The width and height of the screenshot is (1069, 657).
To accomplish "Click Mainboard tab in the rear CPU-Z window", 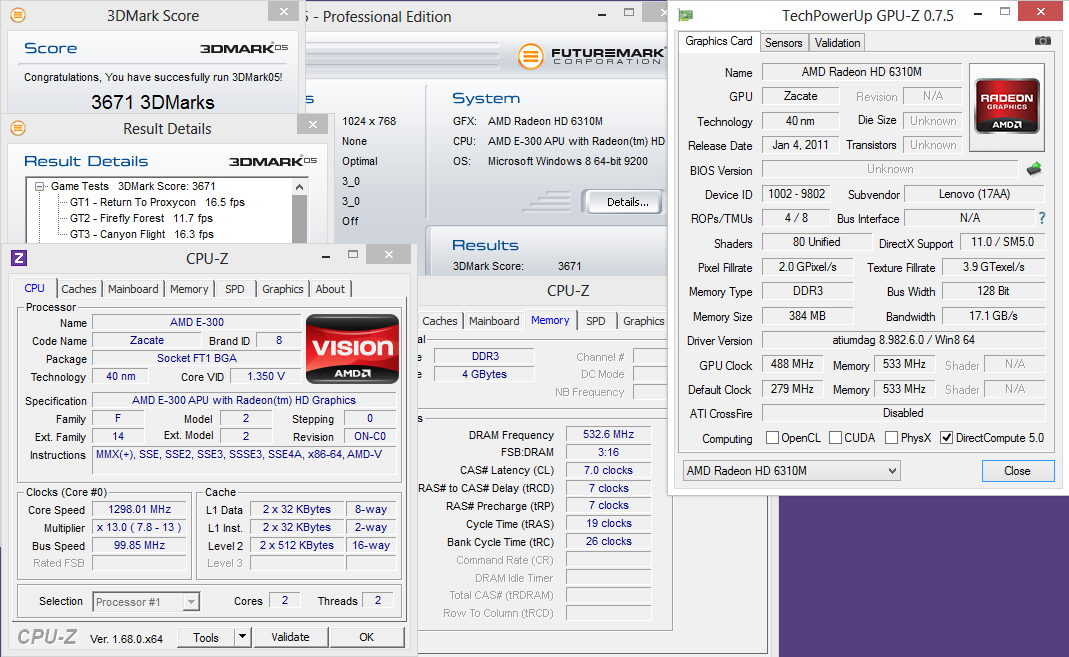I will pyautogui.click(x=494, y=320).
